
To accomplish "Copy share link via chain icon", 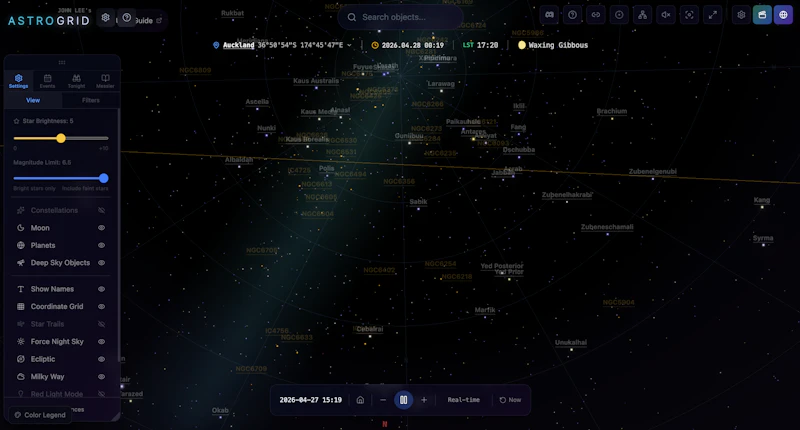I will pos(595,15).
